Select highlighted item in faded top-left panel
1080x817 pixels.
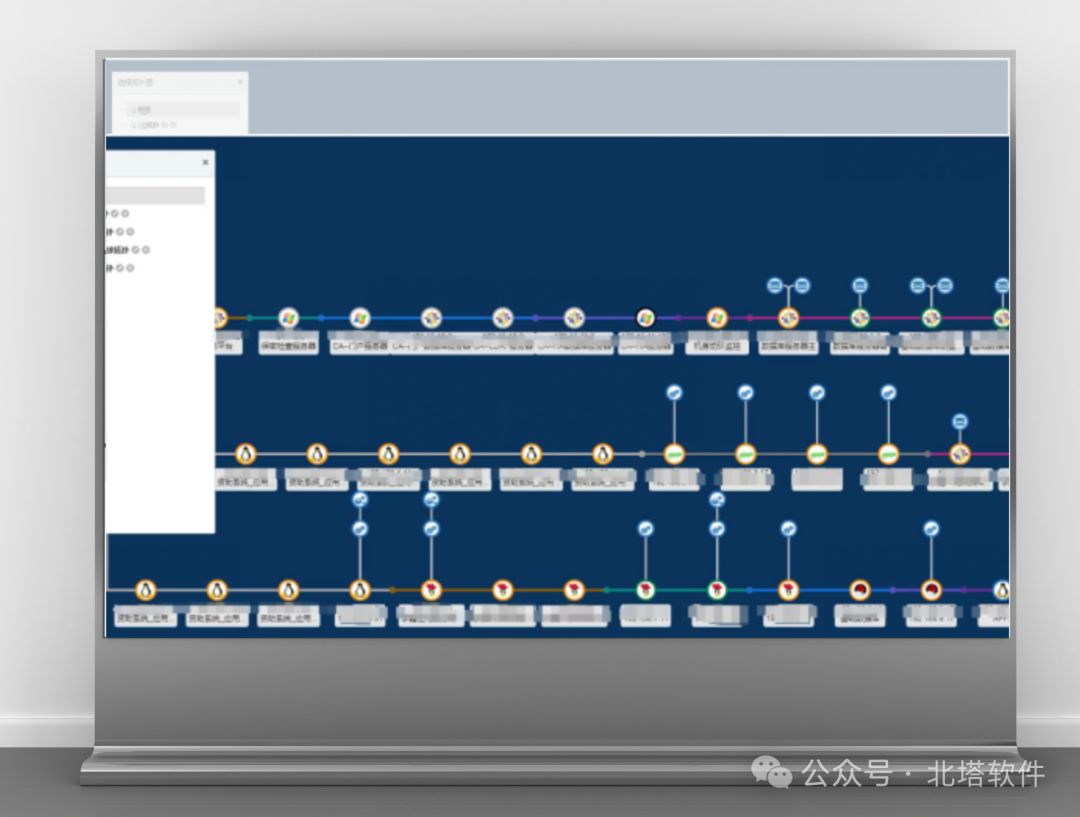click(x=183, y=110)
